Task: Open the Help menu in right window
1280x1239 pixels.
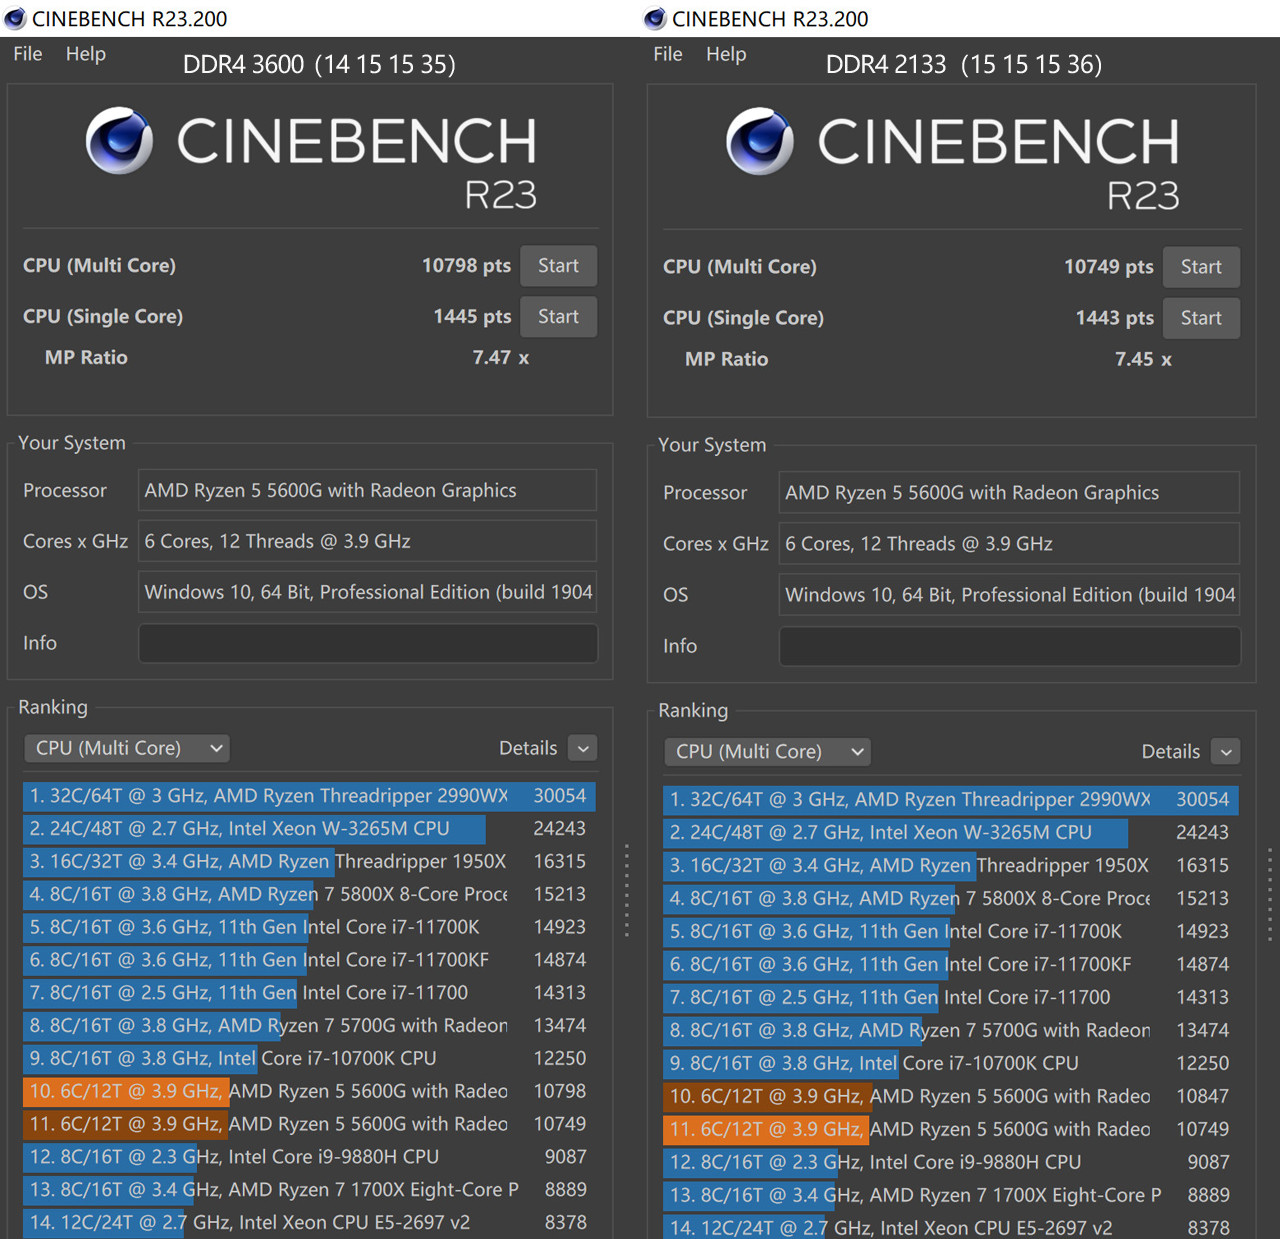Action: [x=726, y=54]
